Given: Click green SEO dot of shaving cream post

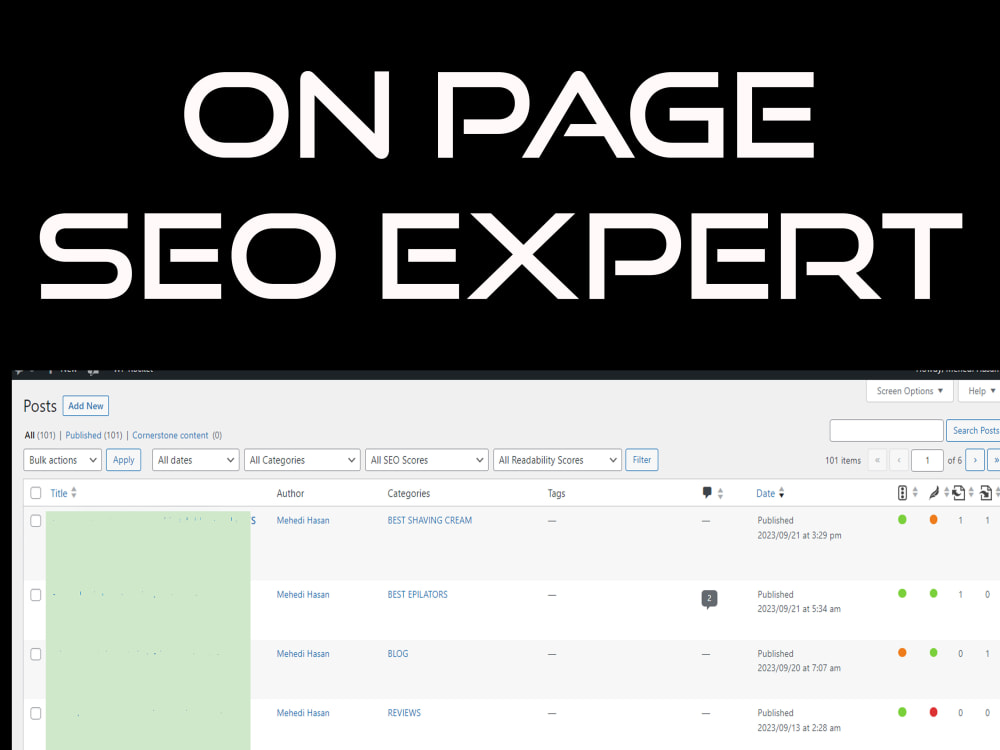Looking at the screenshot, I should [x=902, y=520].
